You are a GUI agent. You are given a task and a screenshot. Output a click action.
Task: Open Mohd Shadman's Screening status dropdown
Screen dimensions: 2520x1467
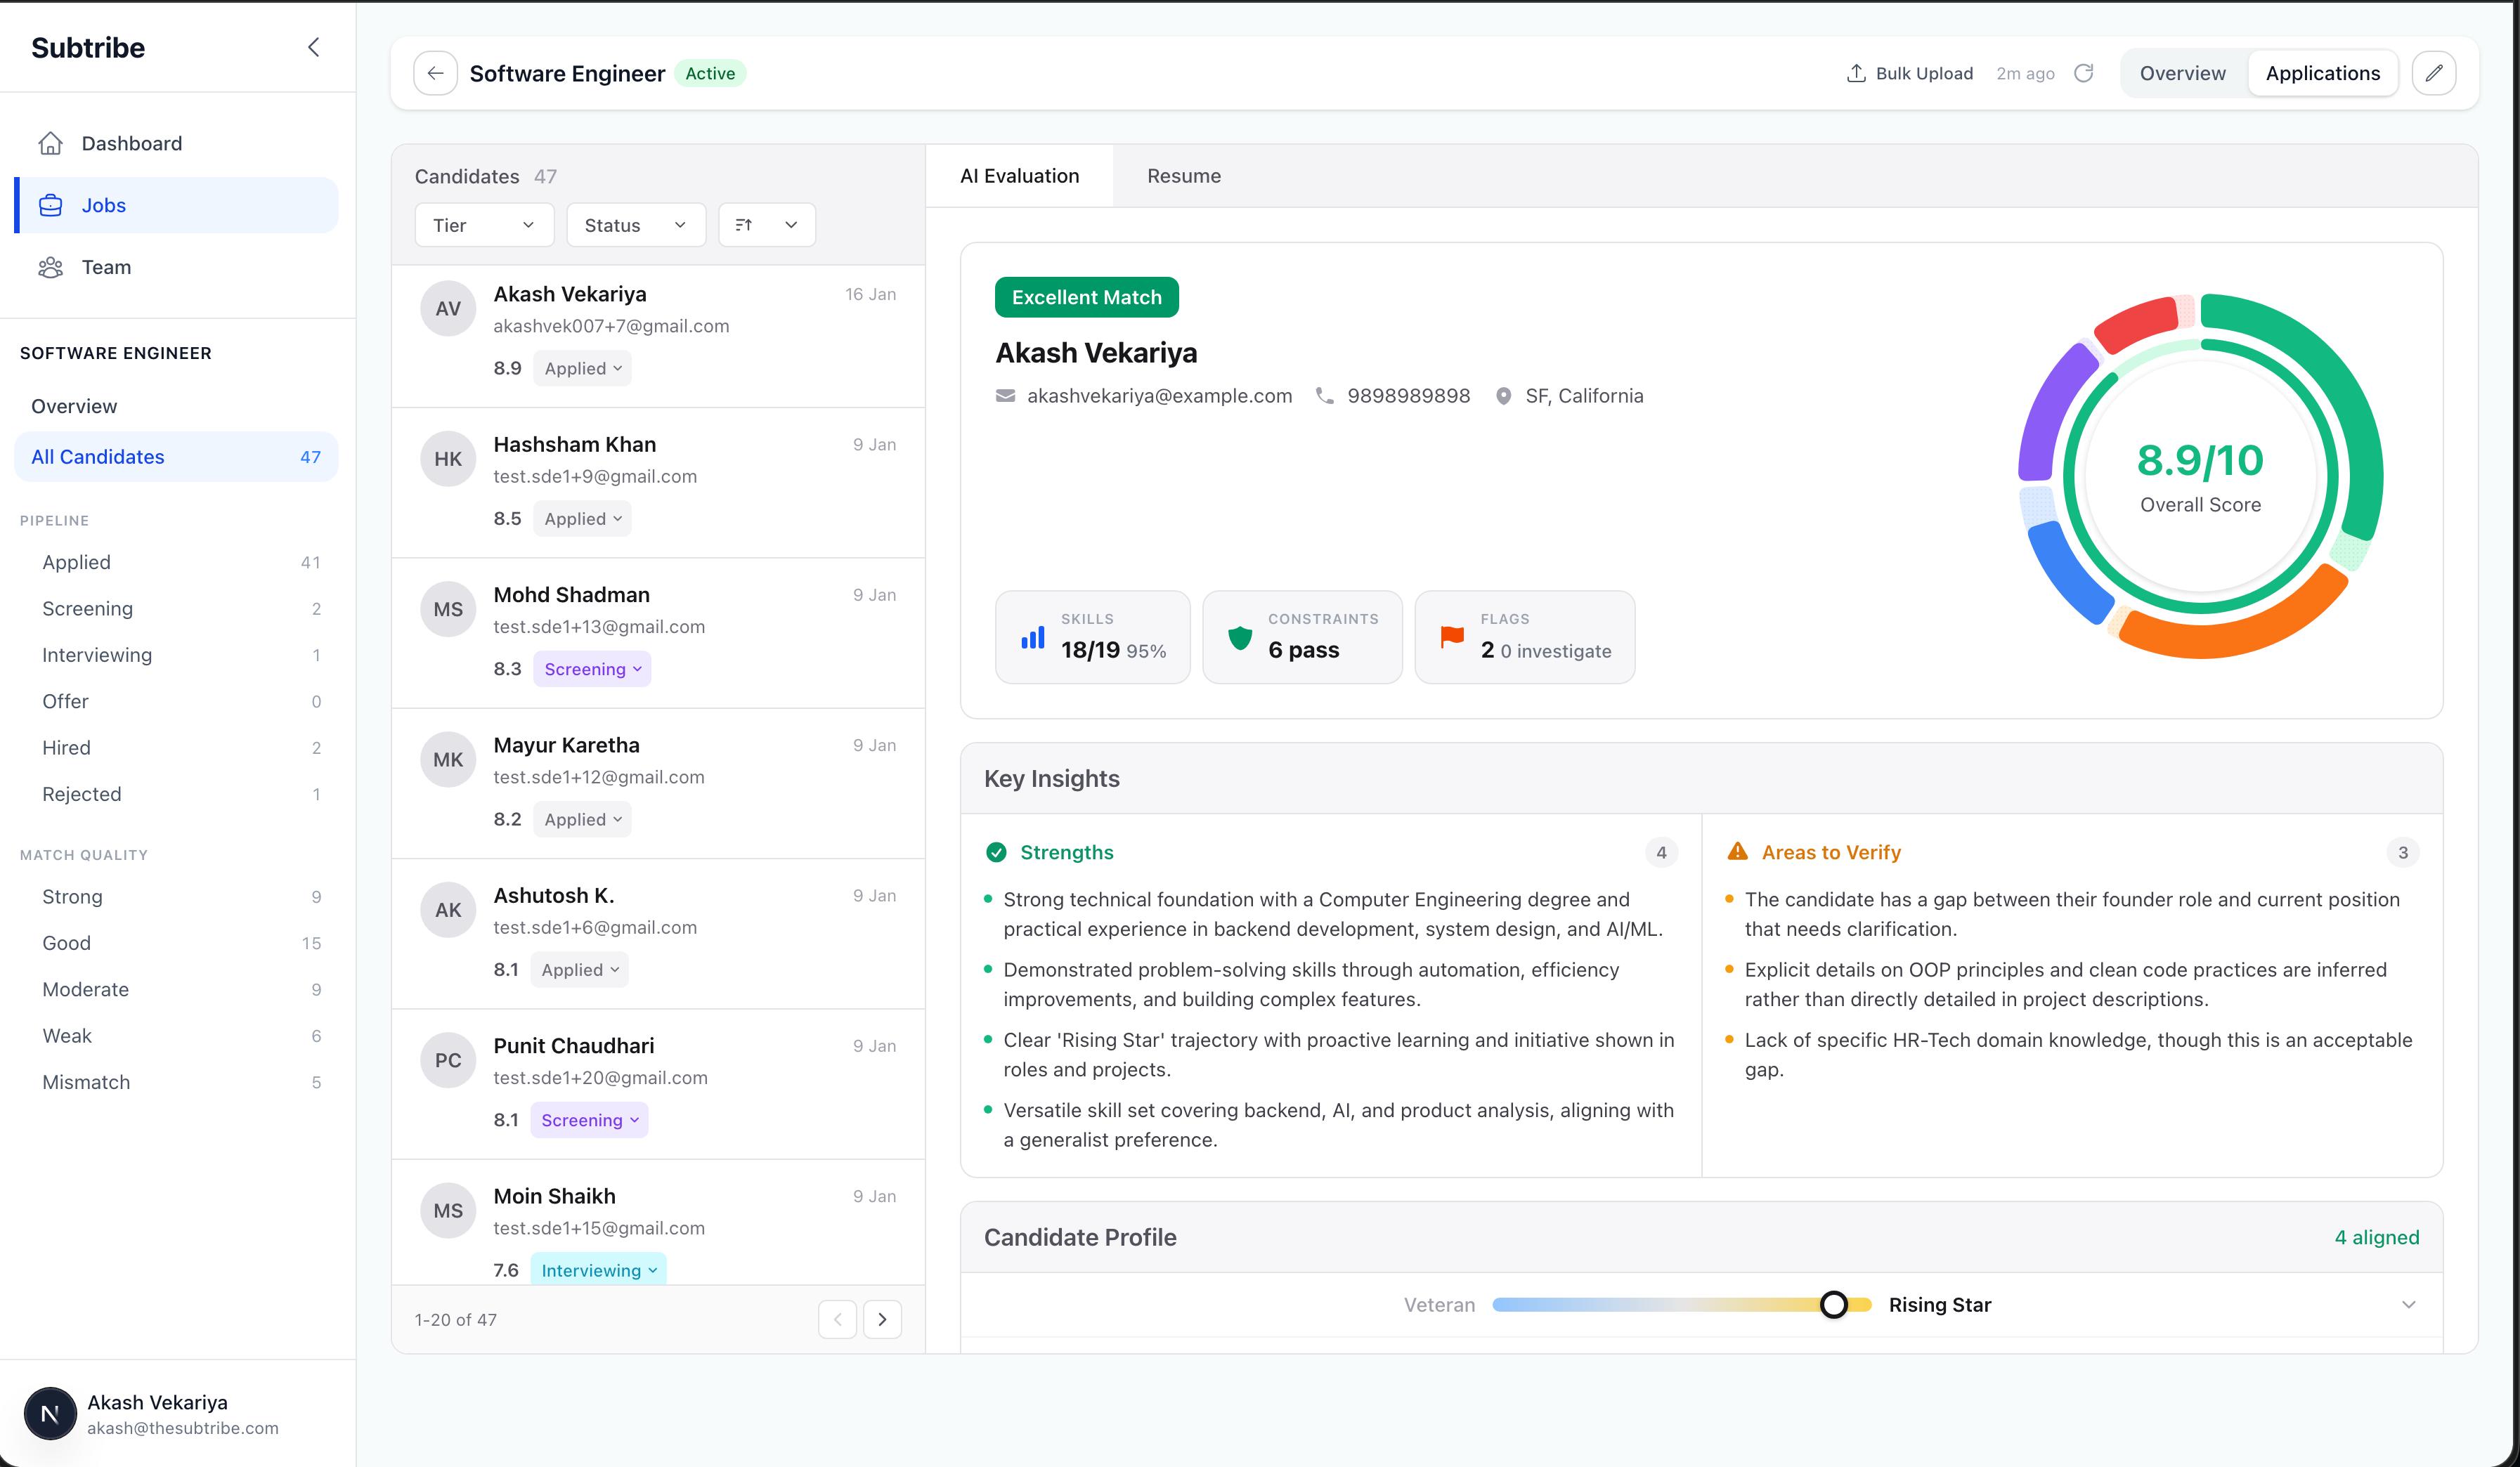point(592,669)
